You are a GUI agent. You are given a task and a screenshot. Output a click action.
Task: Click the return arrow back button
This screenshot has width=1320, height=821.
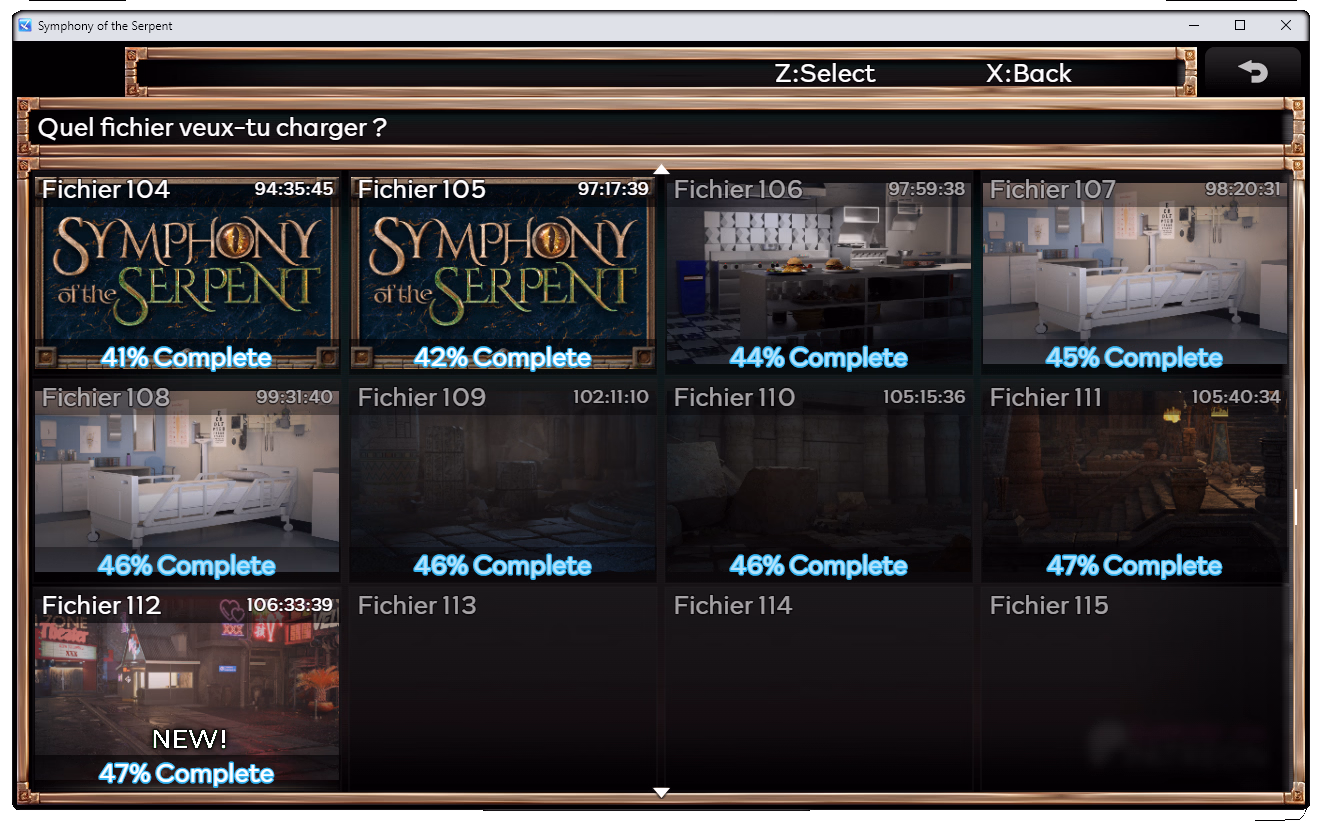[x=1253, y=71]
